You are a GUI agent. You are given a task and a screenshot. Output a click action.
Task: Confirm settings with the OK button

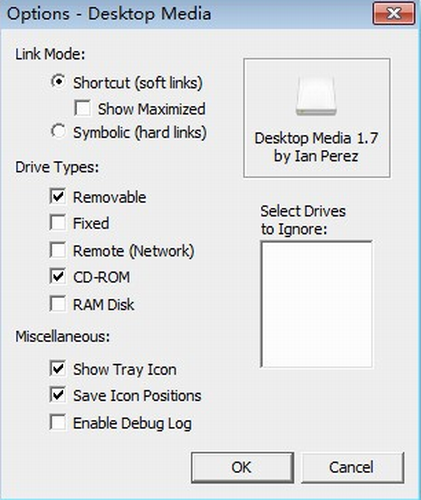242,467
